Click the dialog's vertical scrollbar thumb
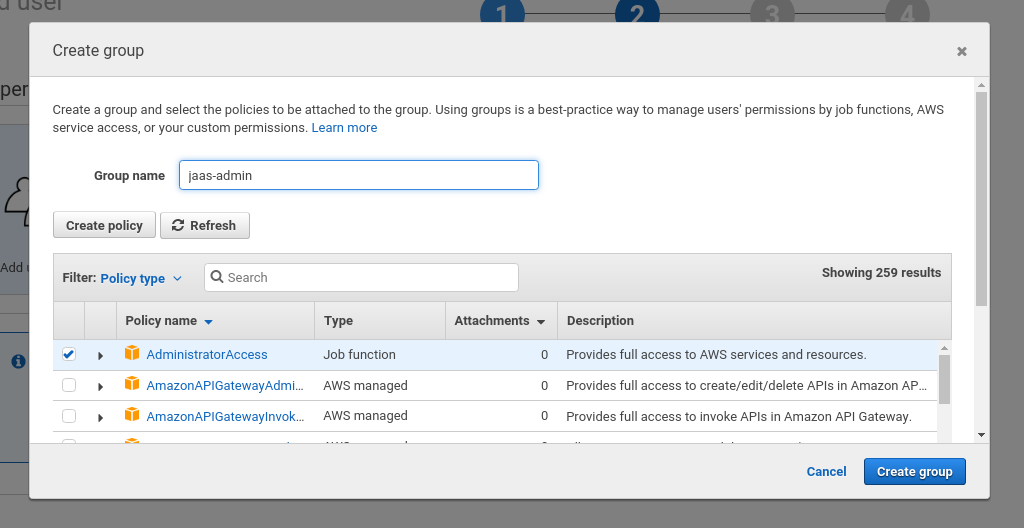This screenshot has height=528, width=1024. click(x=981, y=199)
